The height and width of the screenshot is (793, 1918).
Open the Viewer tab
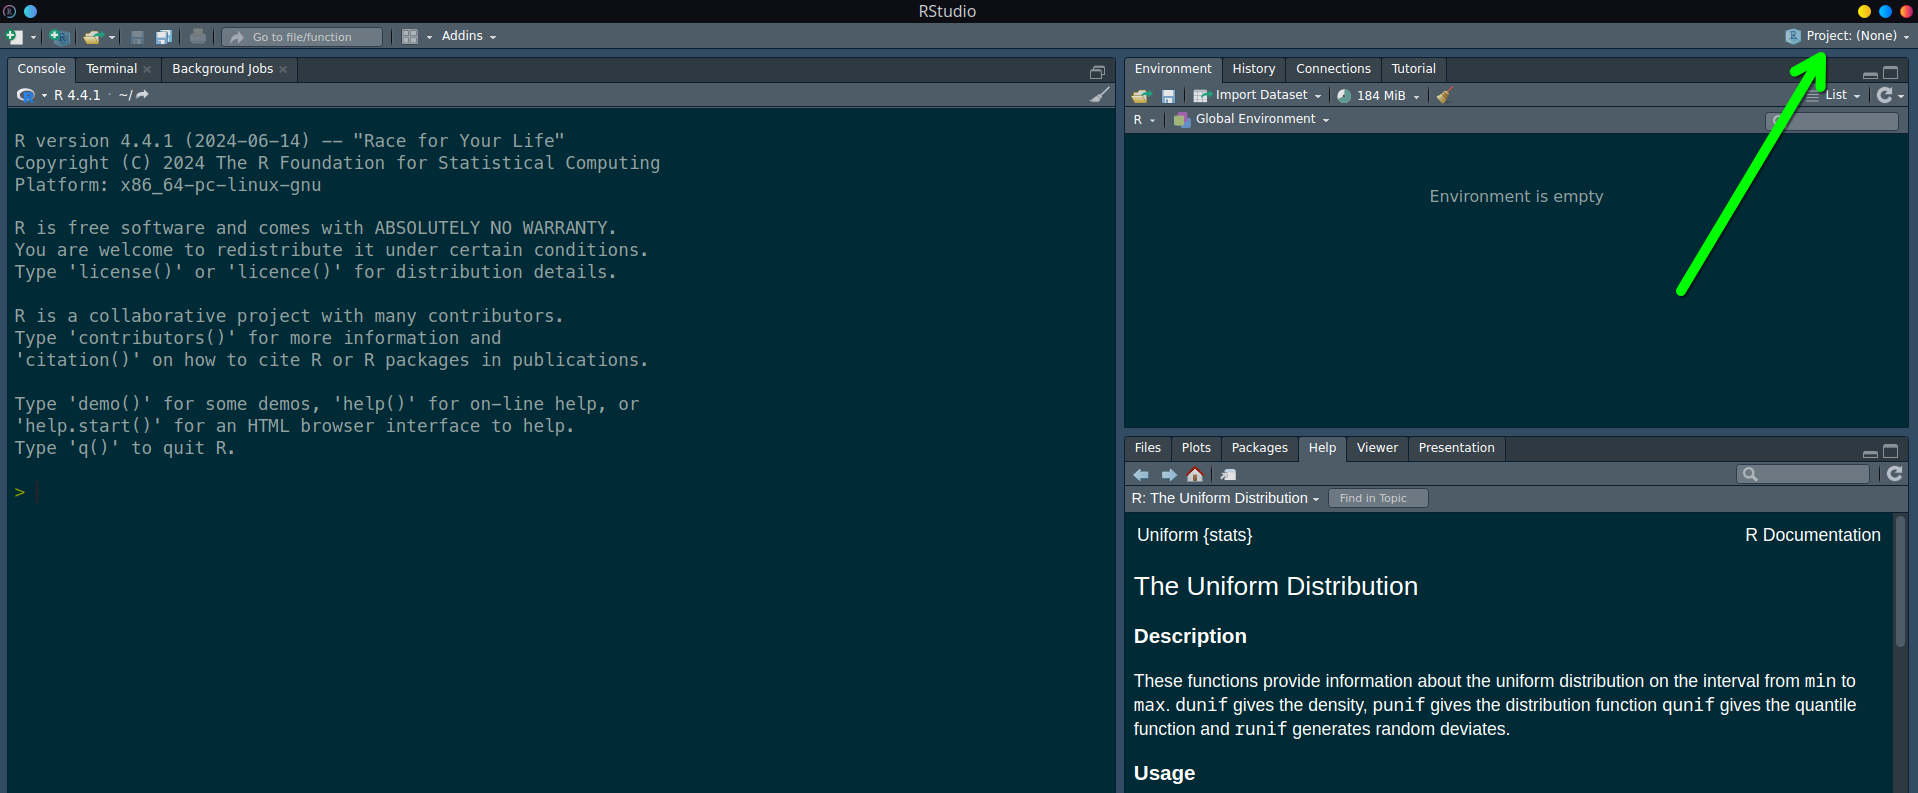point(1377,448)
